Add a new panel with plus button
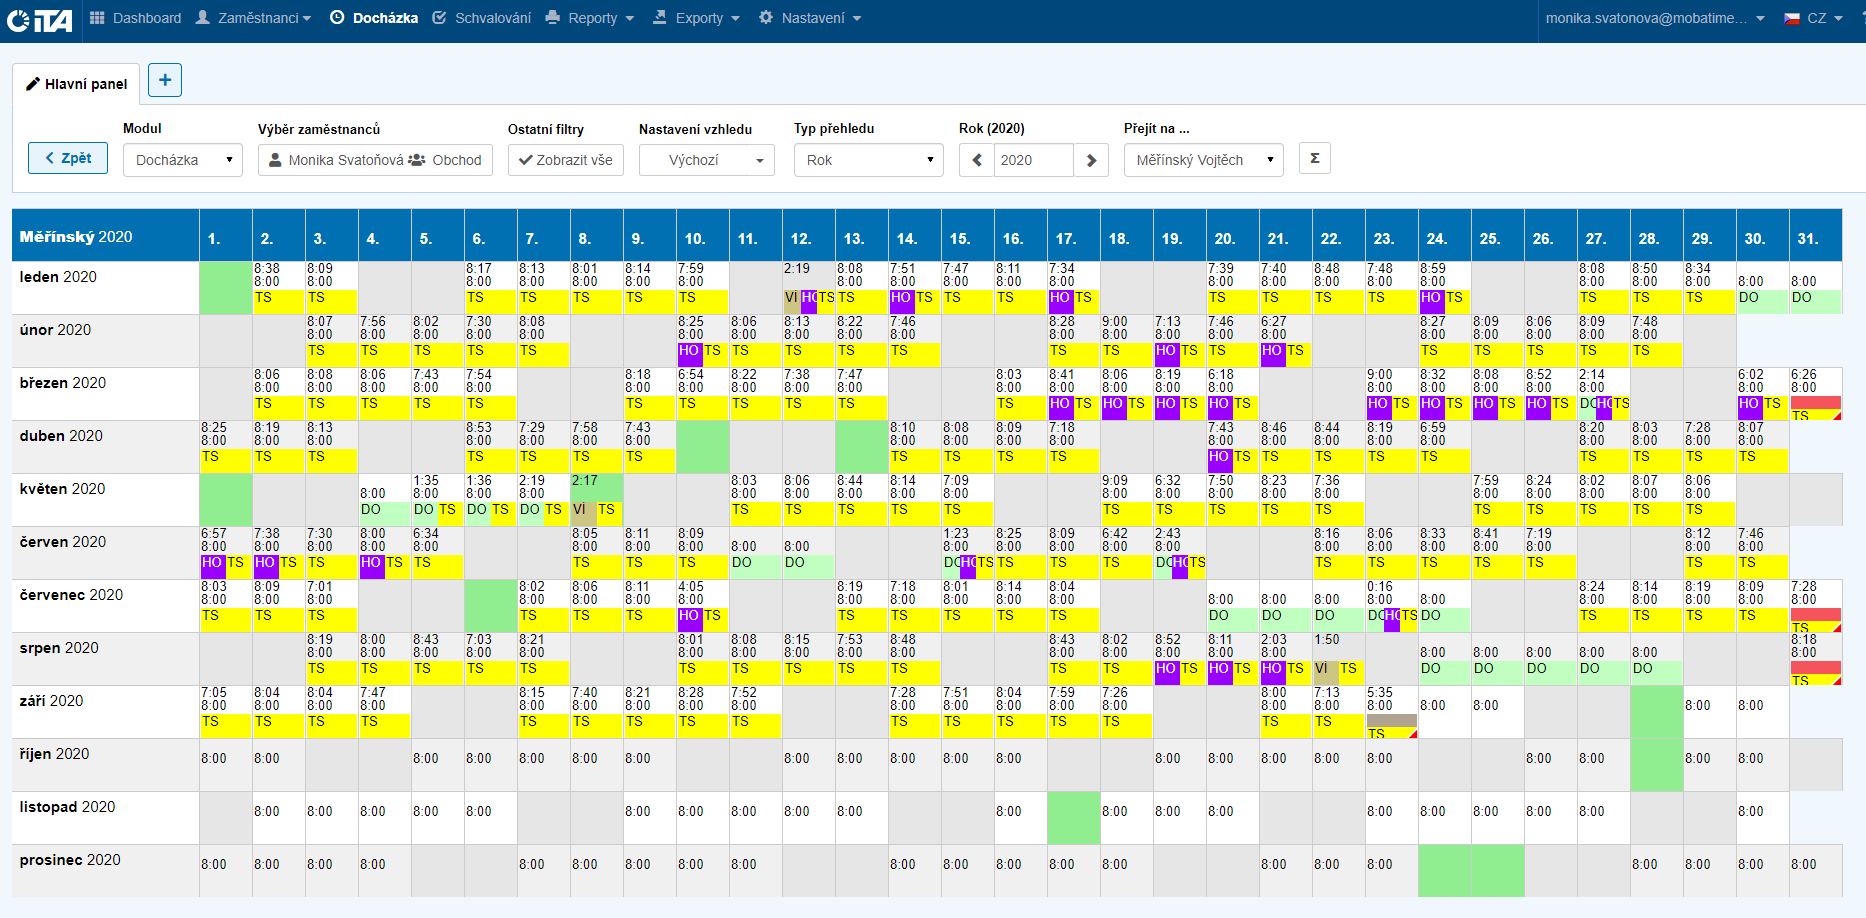1866x918 pixels. 165,80
